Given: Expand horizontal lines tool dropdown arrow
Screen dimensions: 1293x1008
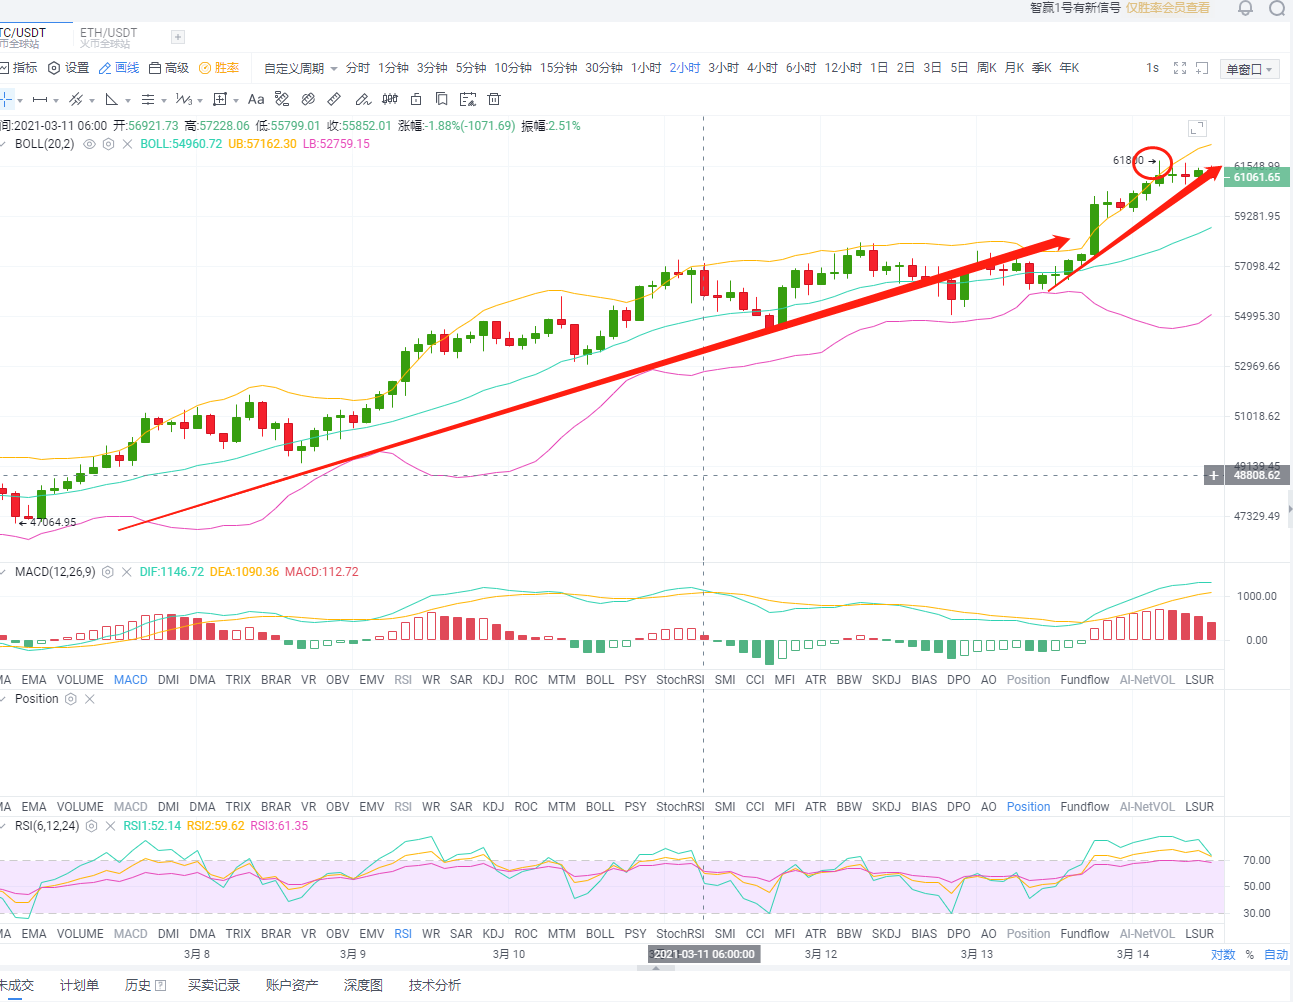Looking at the screenshot, I should 164,100.
